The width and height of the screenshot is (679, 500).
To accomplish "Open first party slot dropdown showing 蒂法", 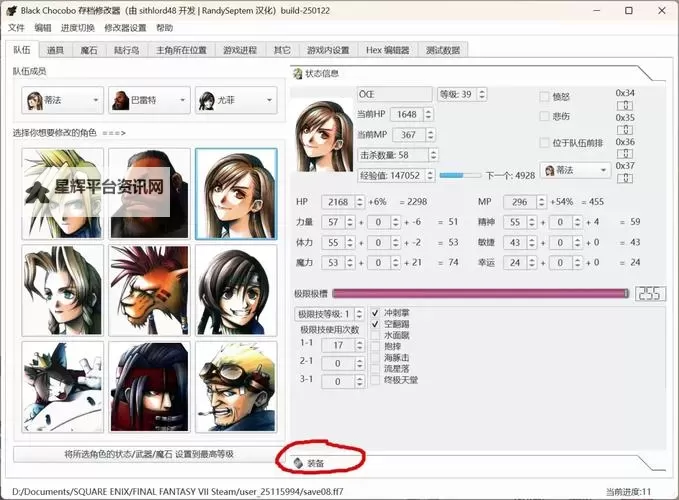I will (63, 100).
